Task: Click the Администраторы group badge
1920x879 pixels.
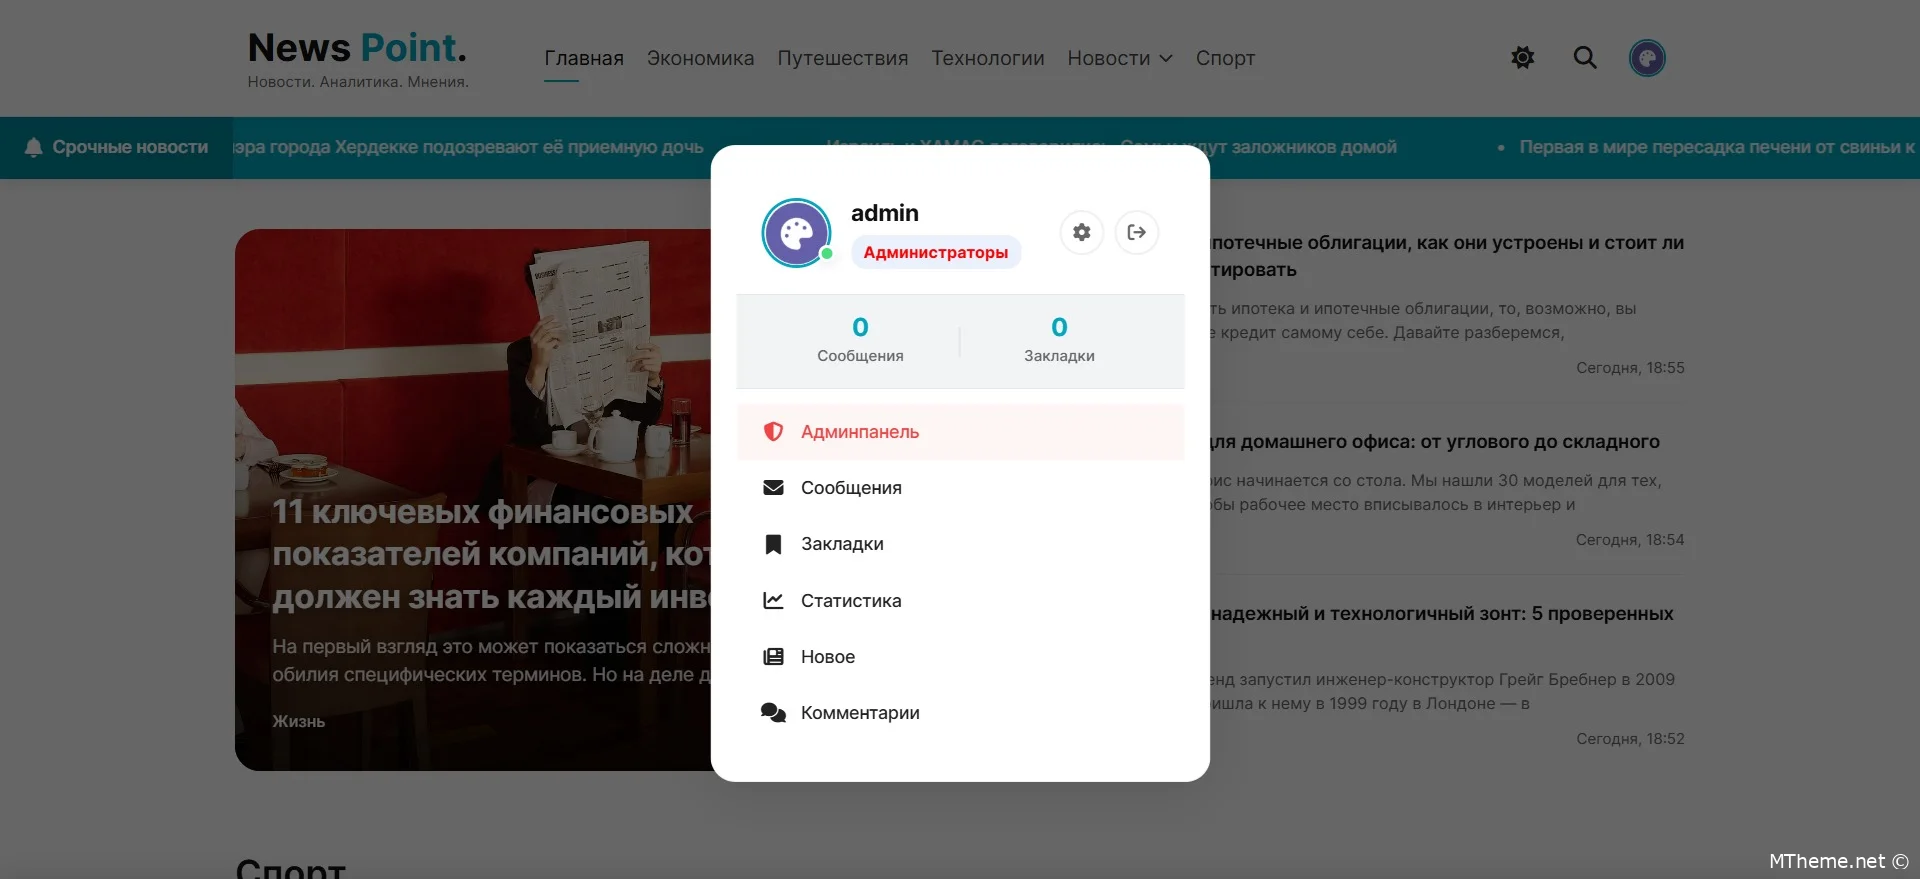Action: click(x=935, y=252)
